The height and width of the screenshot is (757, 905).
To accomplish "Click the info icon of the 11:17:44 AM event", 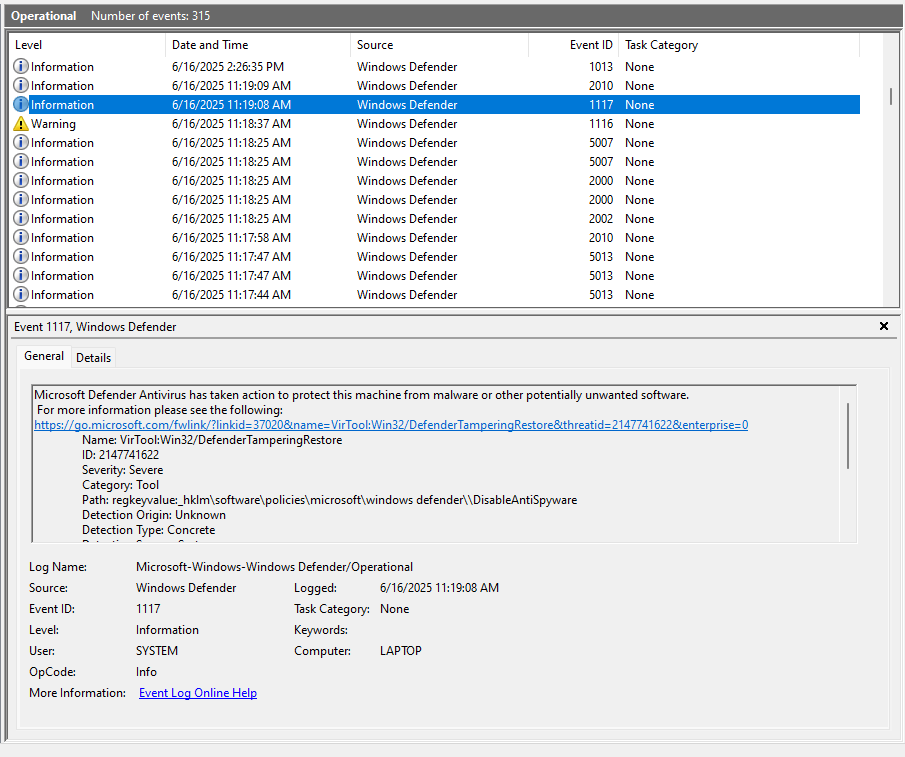I will pyautogui.click(x=21, y=295).
